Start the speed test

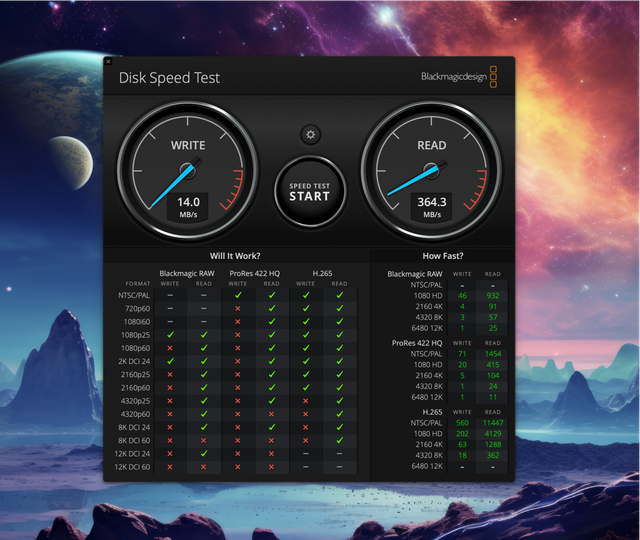point(310,192)
